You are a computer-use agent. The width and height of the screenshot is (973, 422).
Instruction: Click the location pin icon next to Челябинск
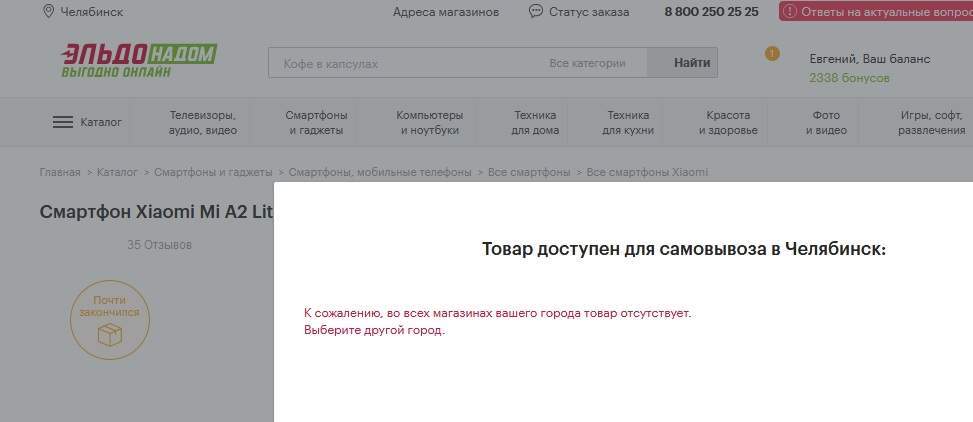pos(48,11)
